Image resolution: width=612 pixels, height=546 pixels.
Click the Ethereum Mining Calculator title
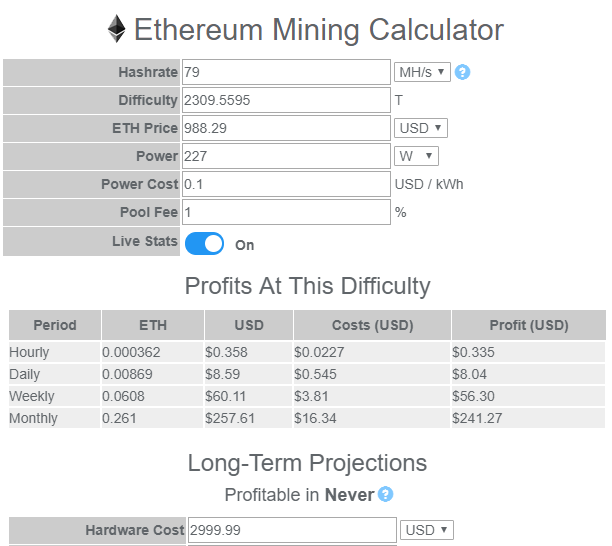coord(318,30)
